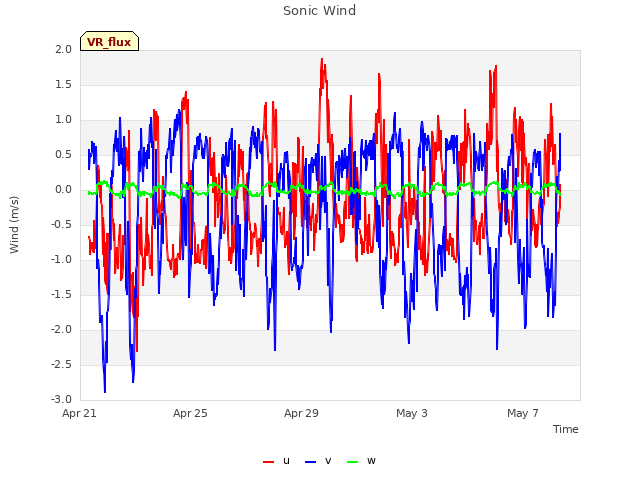This screenshot has height=480, width=640.
Task: Click the highest red u peak near Apr 29
Action: pyautogui.click(x=322, y=60)
